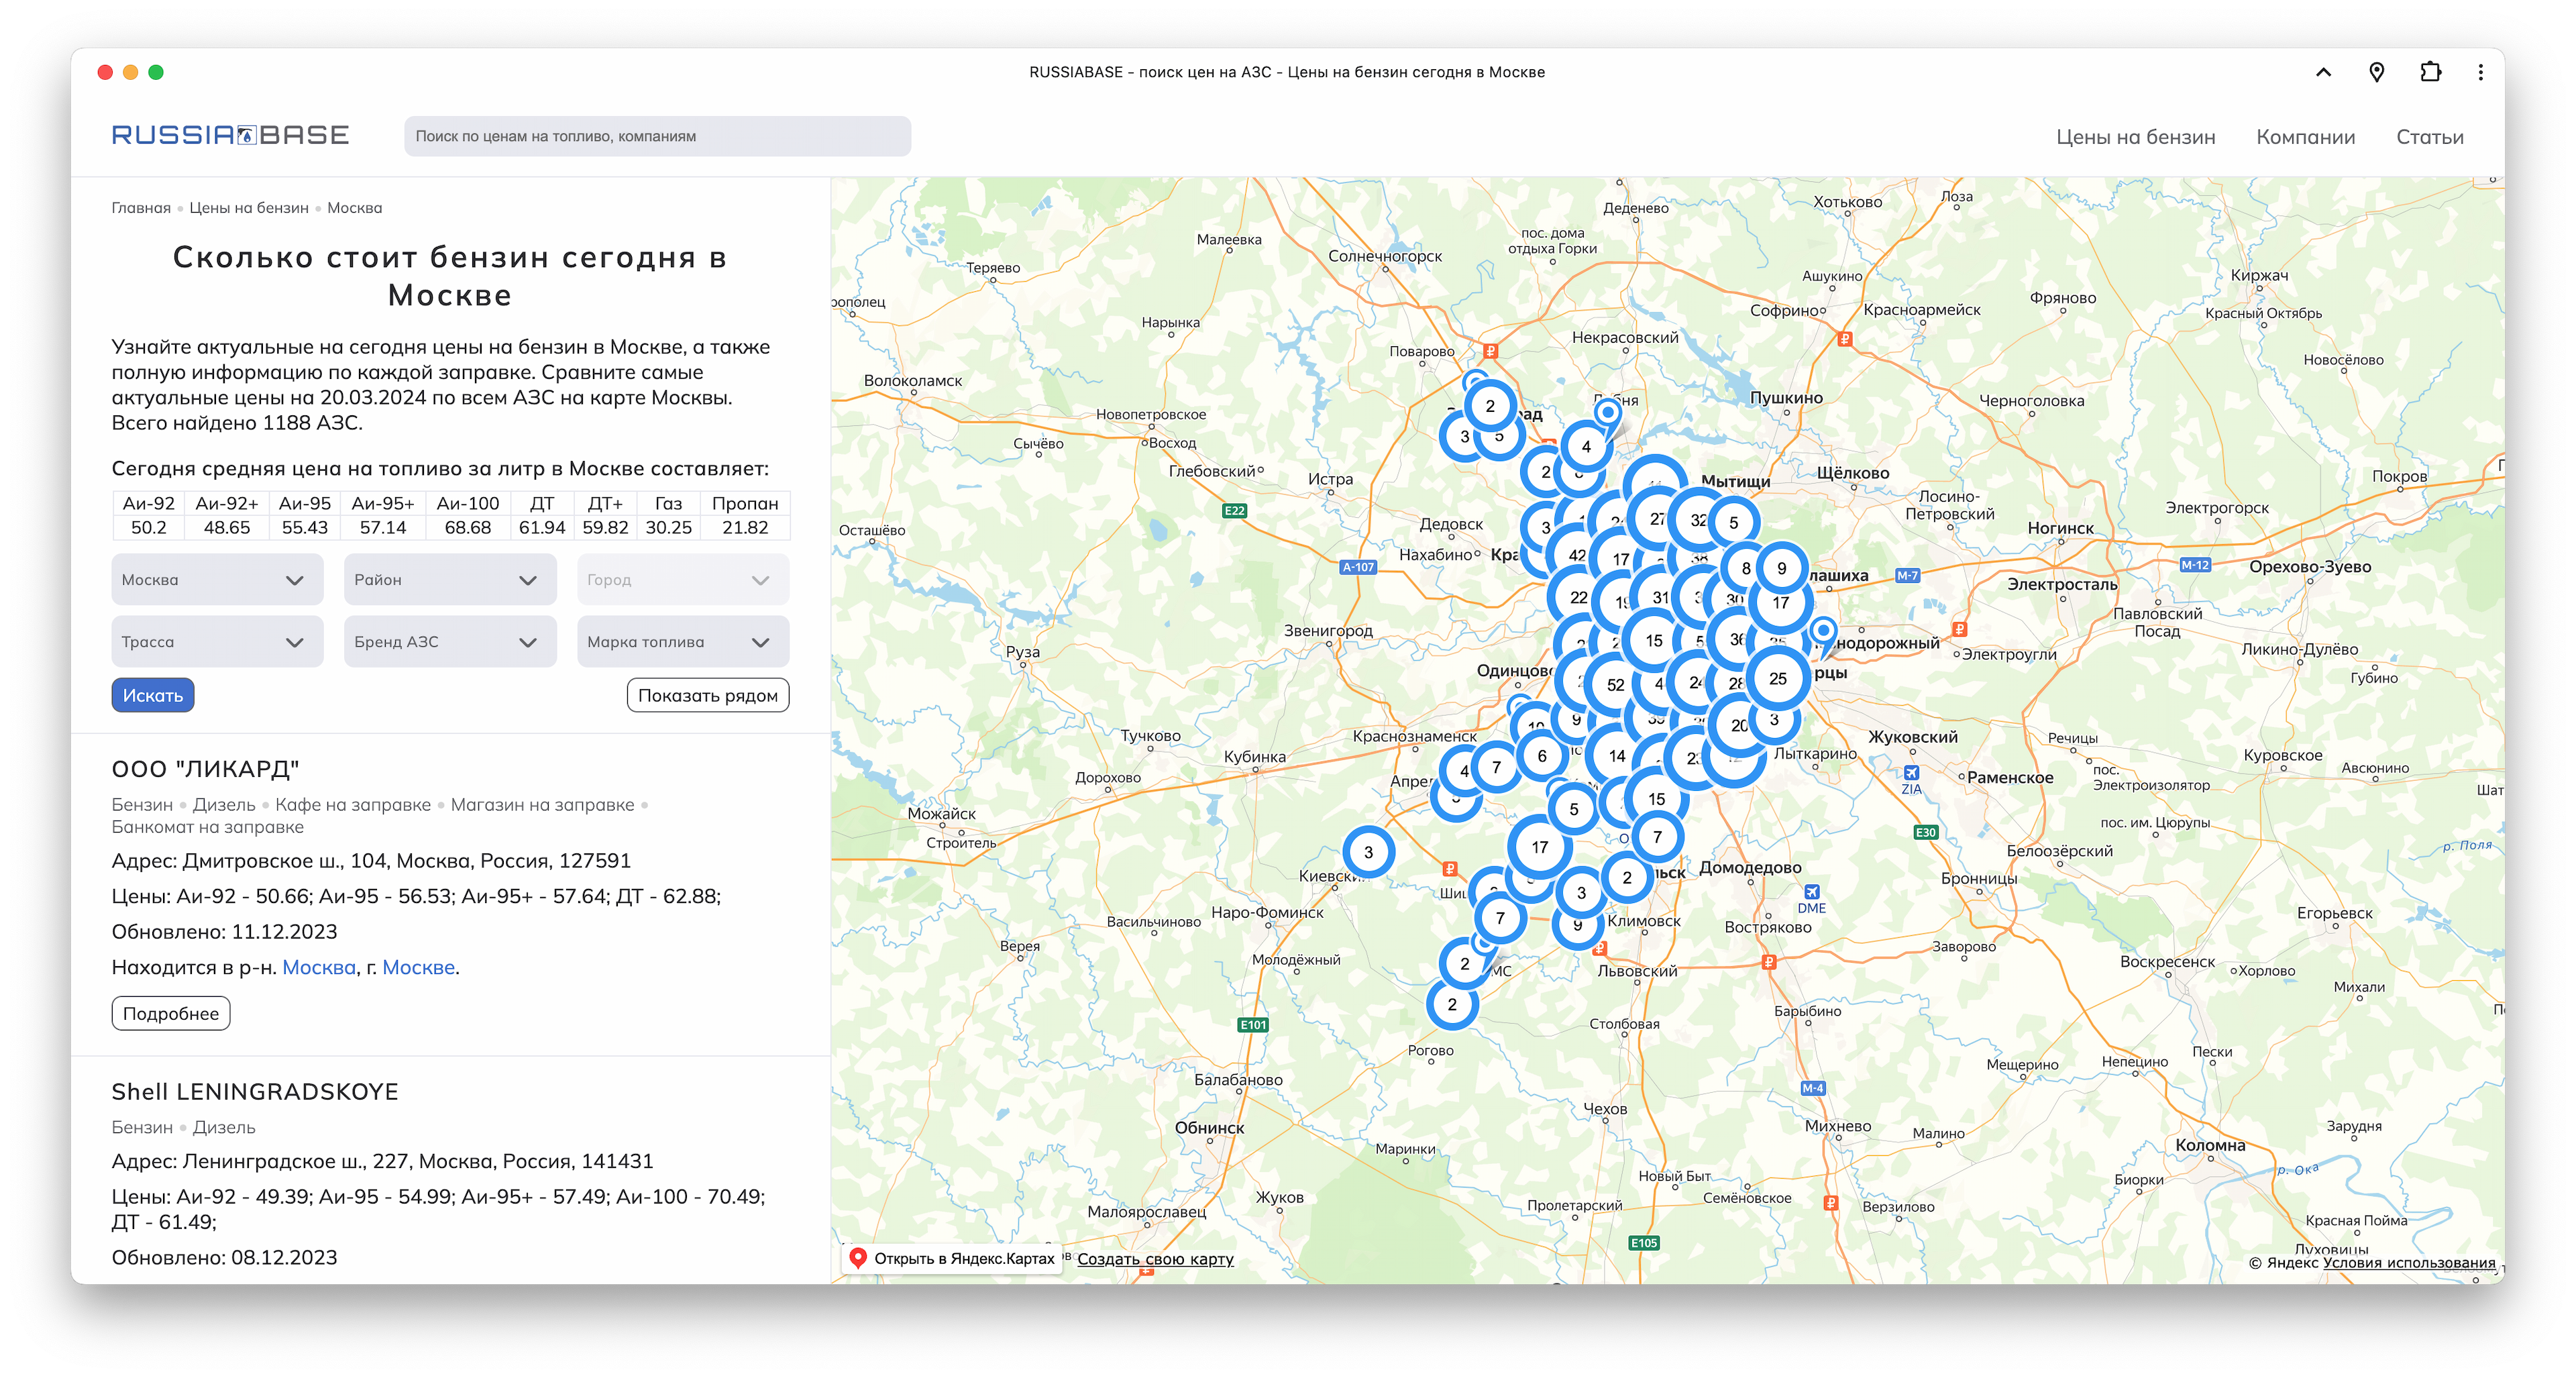Click the location pin icon in title bar

pos(2376,72)
